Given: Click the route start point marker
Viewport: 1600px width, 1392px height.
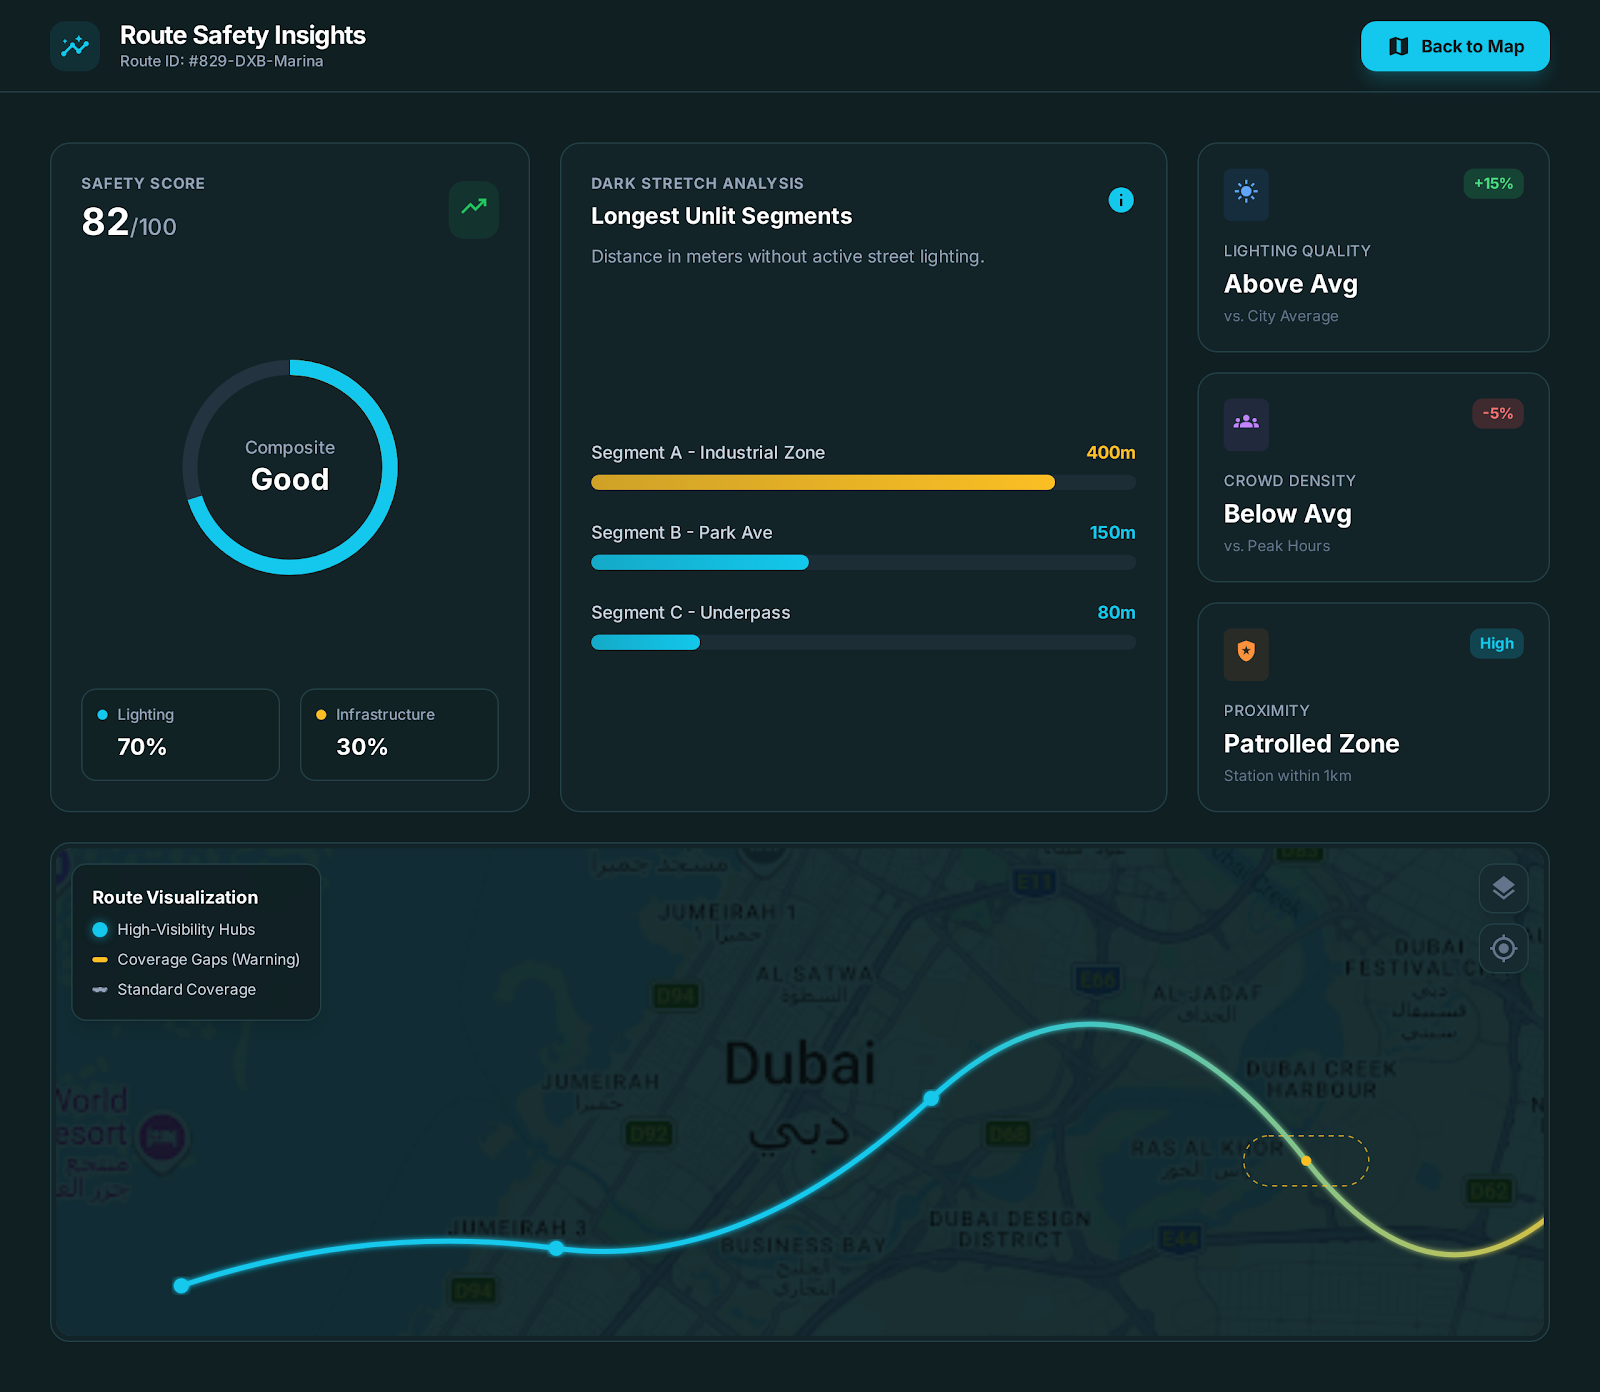Looking at the screenshot, I should [181, 1285].
